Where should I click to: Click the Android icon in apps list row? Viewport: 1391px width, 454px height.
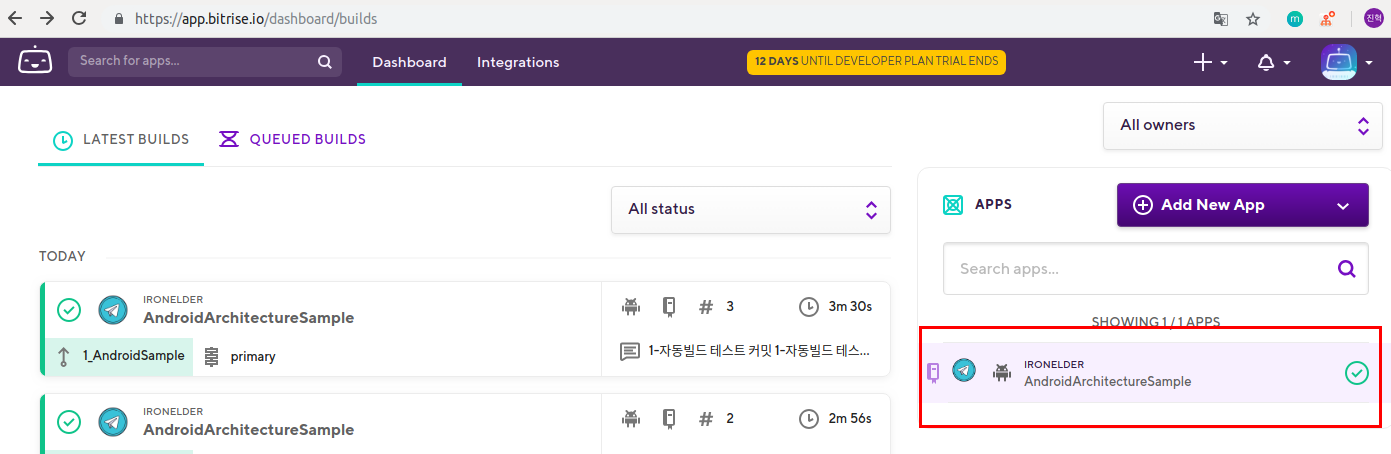click(1002, 373)
